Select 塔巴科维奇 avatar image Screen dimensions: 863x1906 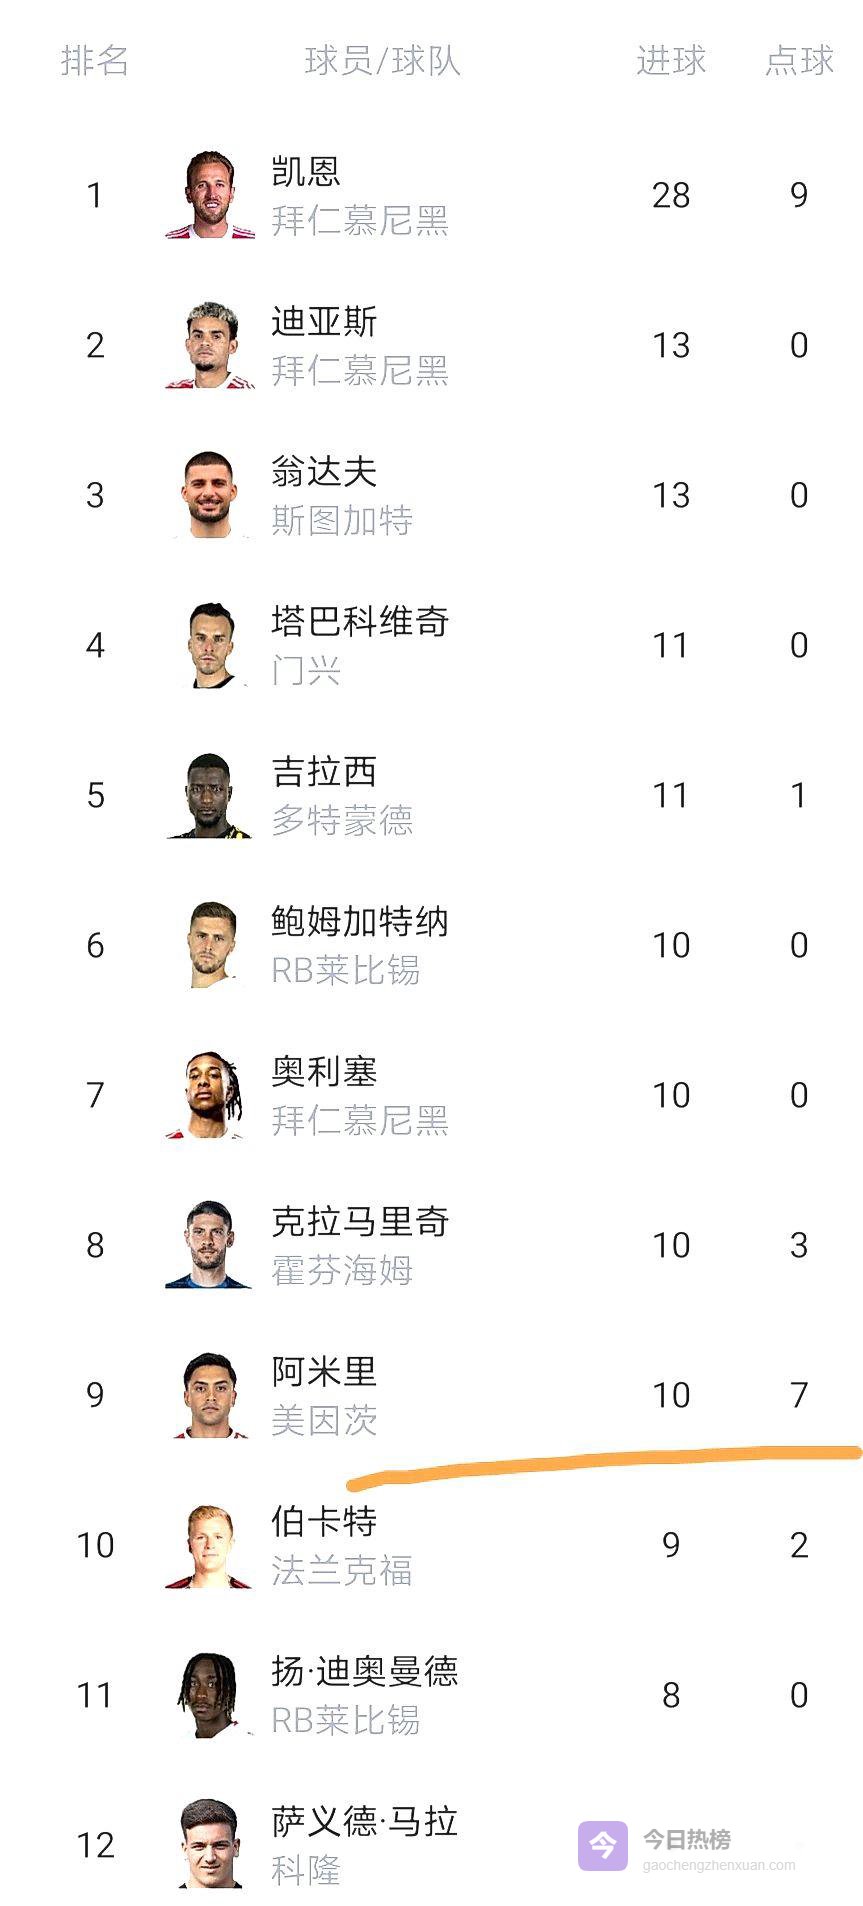click(x=210, y=645)
